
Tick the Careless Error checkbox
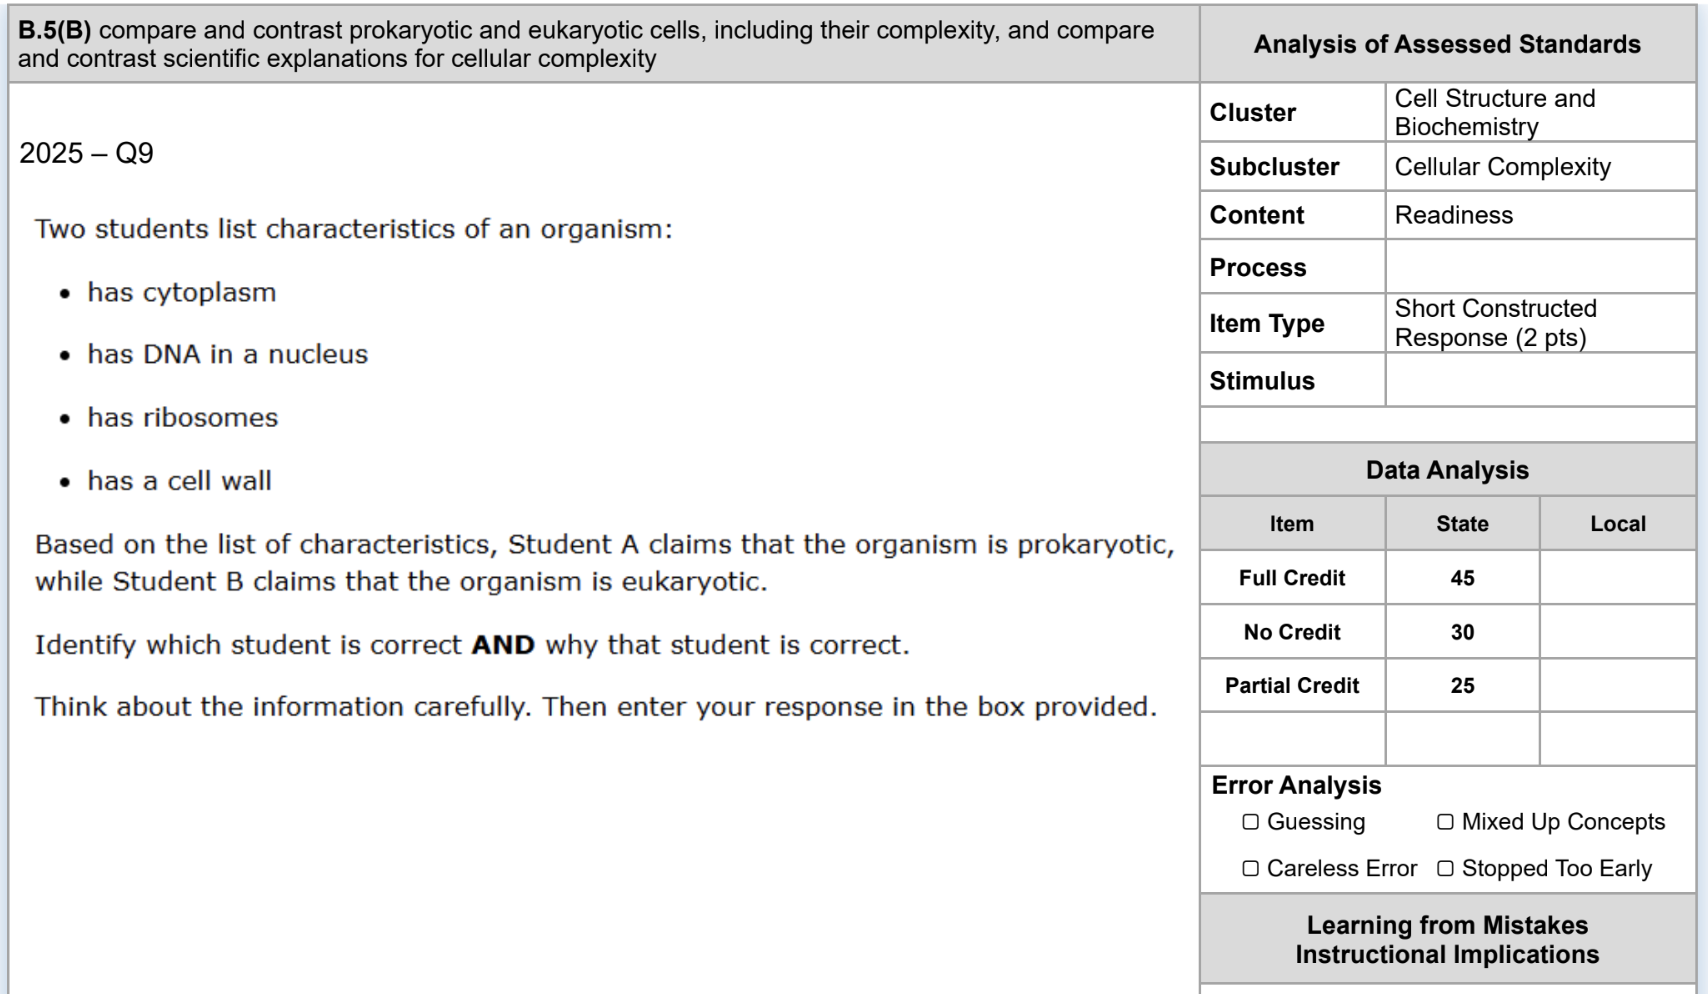1250,868
